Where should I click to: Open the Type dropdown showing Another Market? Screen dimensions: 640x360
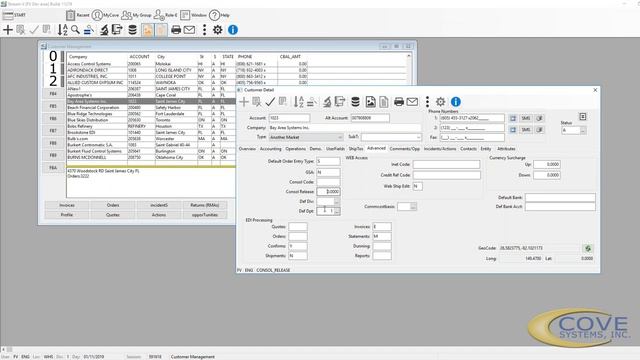tap(306, 137)
